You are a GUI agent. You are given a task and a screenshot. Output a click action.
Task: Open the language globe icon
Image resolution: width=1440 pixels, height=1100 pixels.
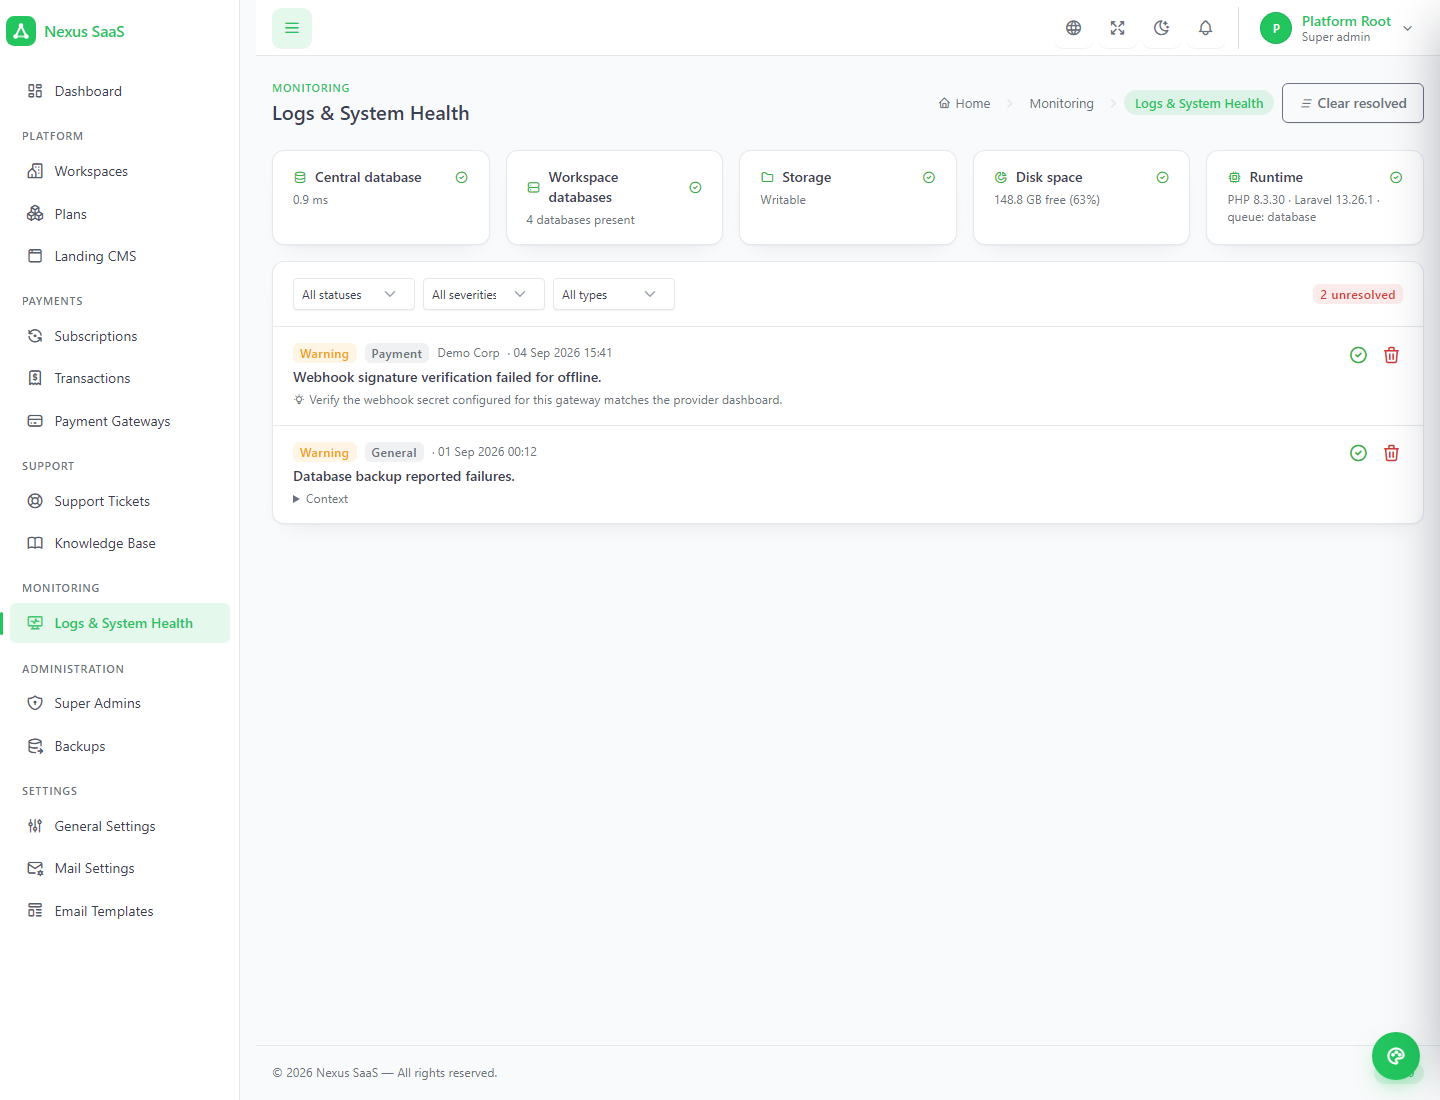(1073, 28)
